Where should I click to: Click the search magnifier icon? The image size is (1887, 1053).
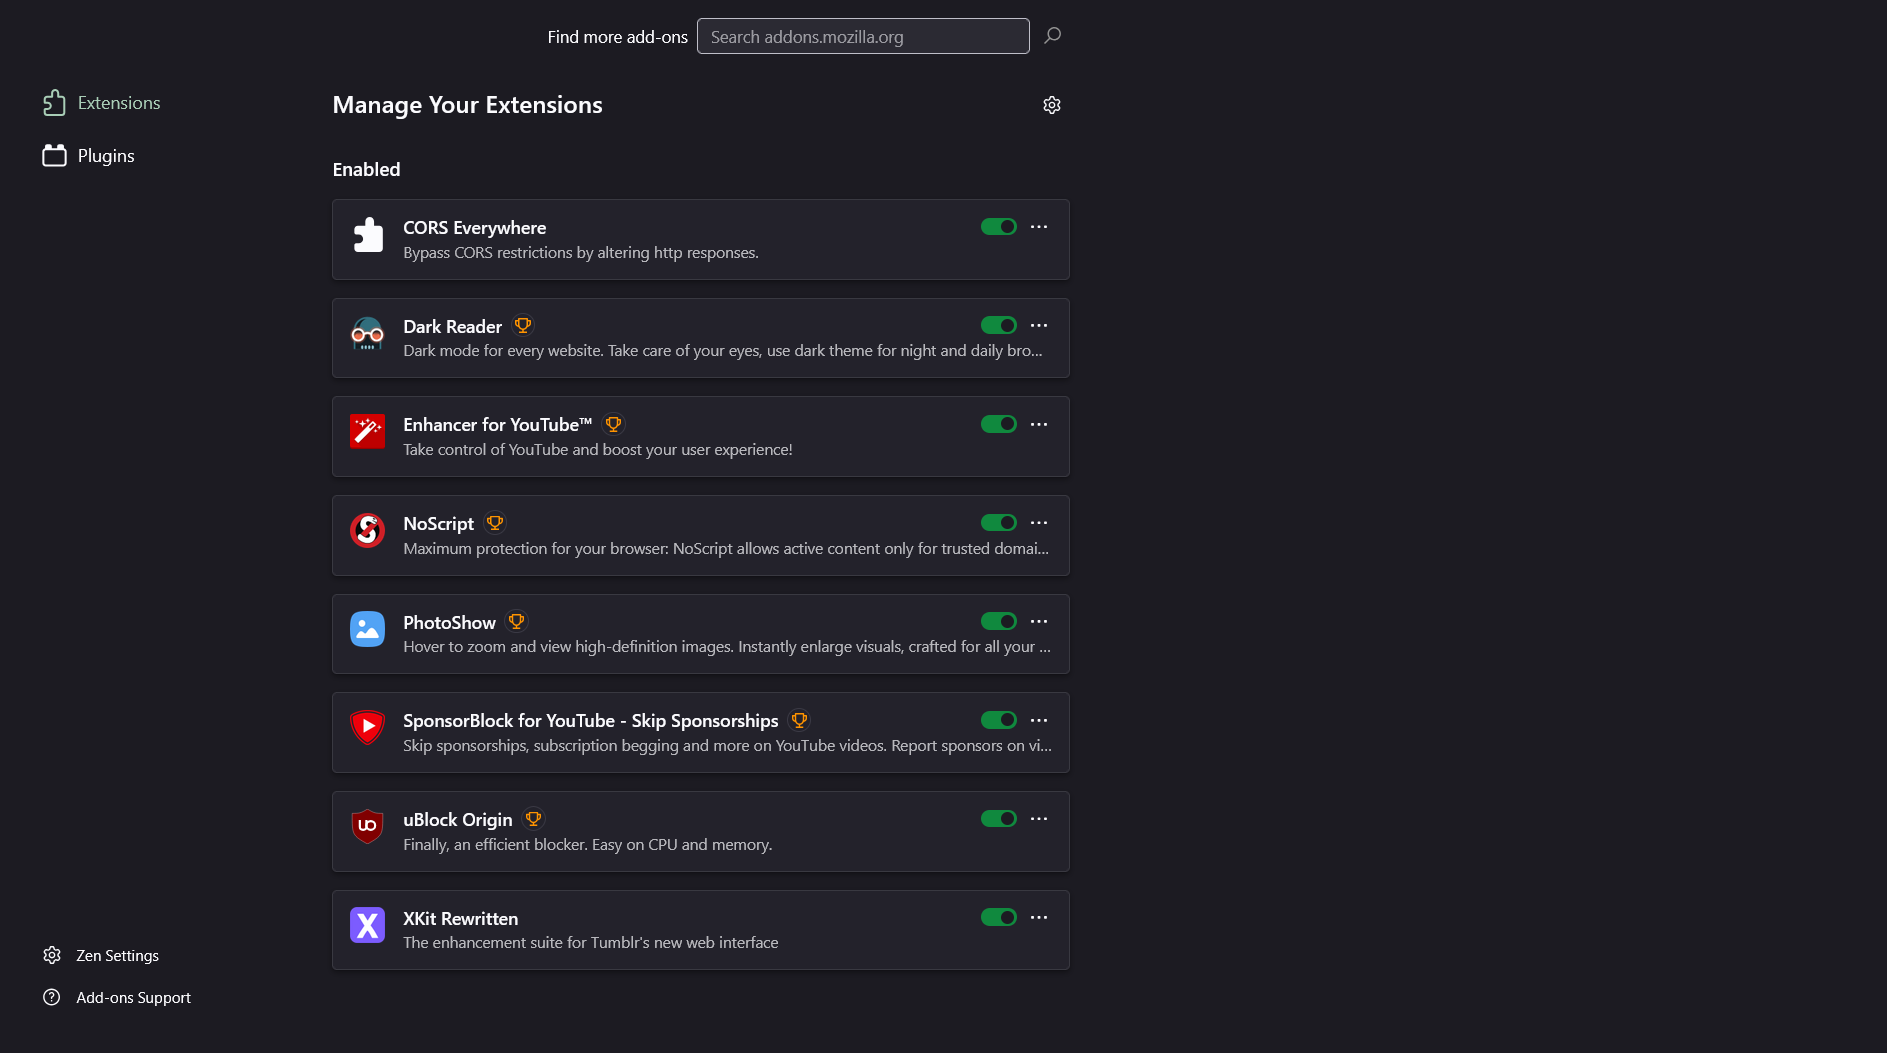click(1052, 36)
